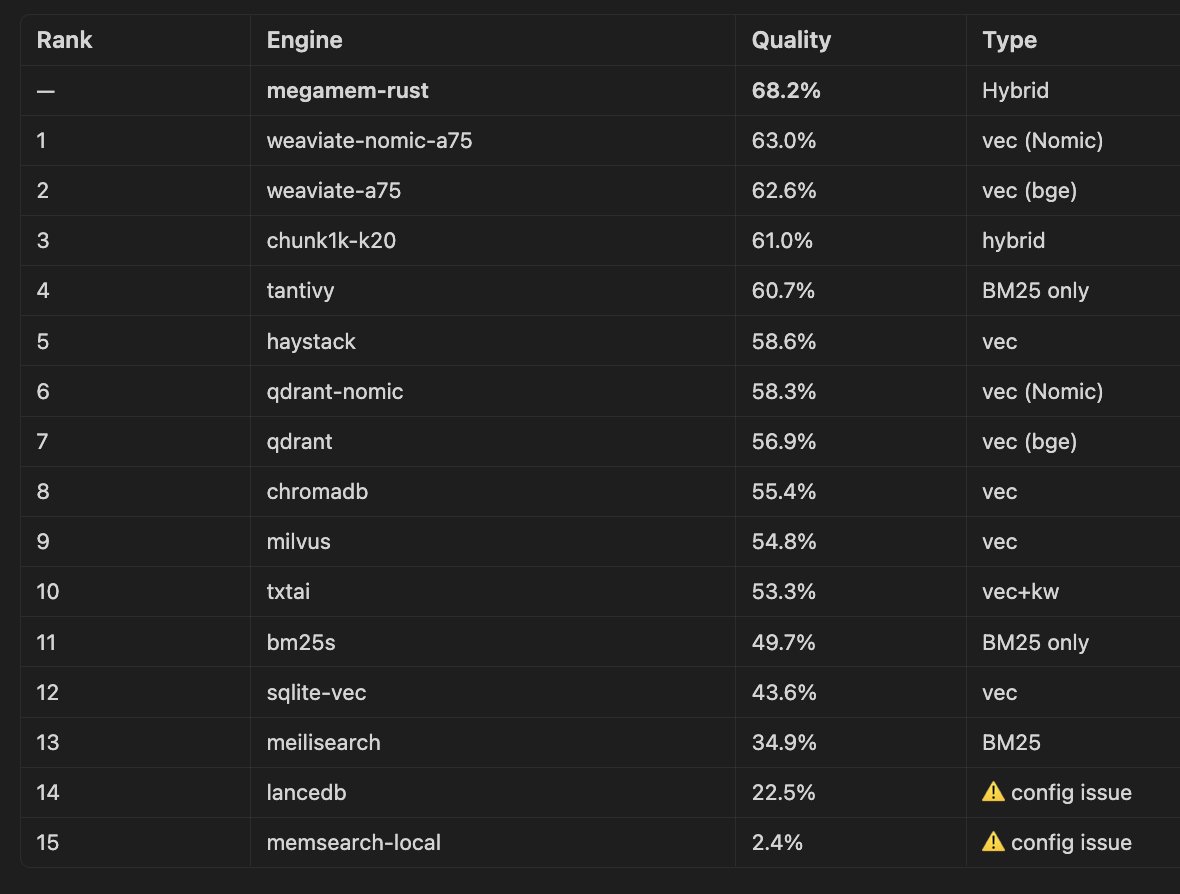Click the 68.2% quality value
Screen dimensions: 1180x894
coord(786,90)
